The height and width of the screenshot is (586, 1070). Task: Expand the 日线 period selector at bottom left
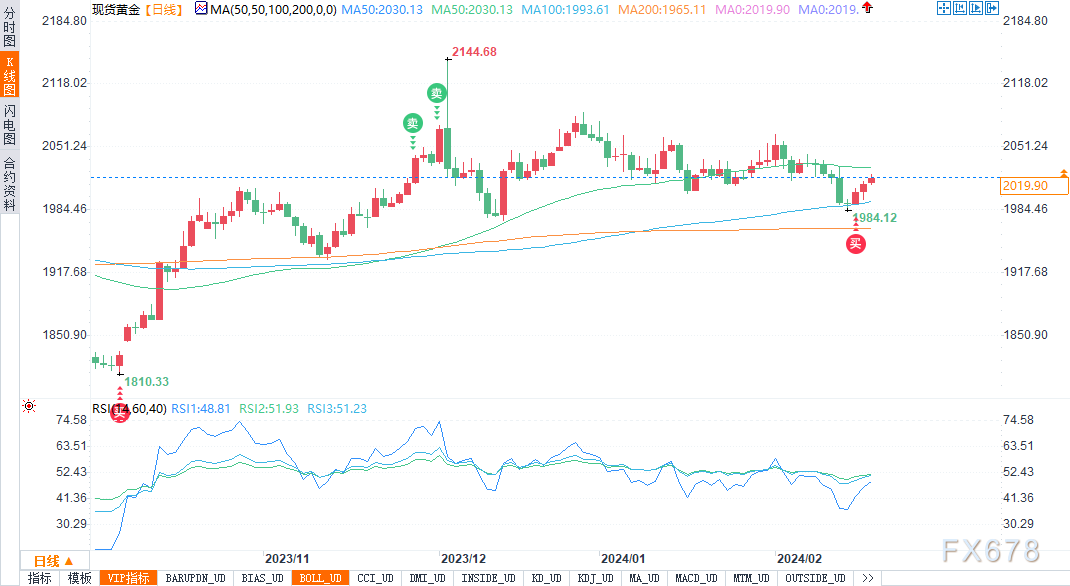point(53,561)
